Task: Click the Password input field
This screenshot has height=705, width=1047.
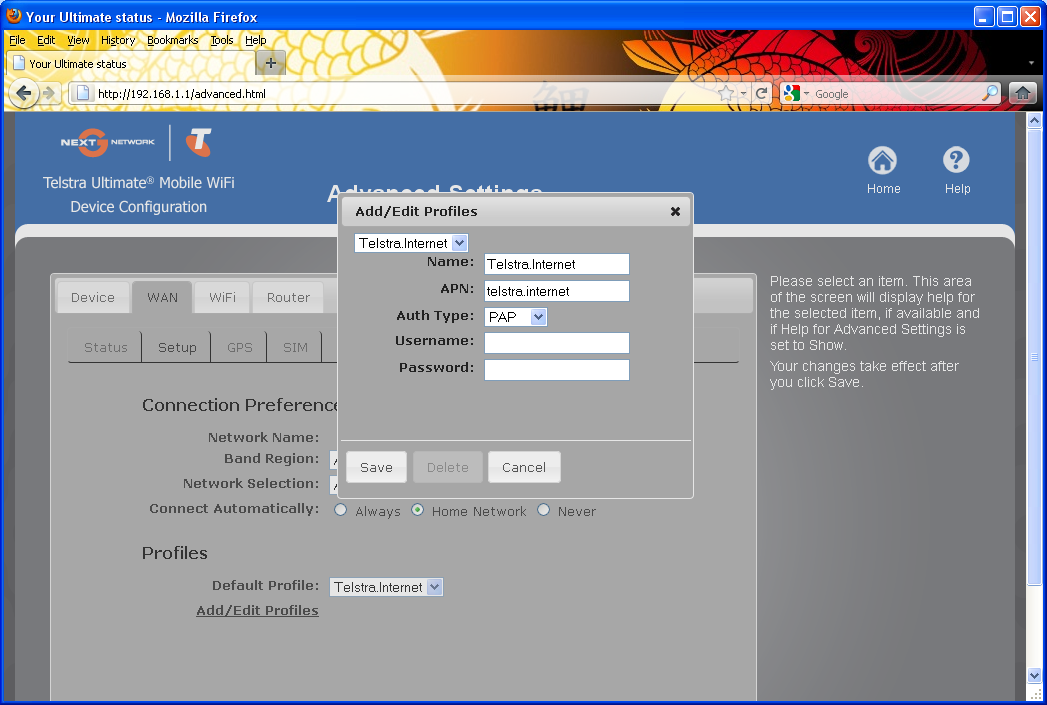Action: click(x=557, y=370)
